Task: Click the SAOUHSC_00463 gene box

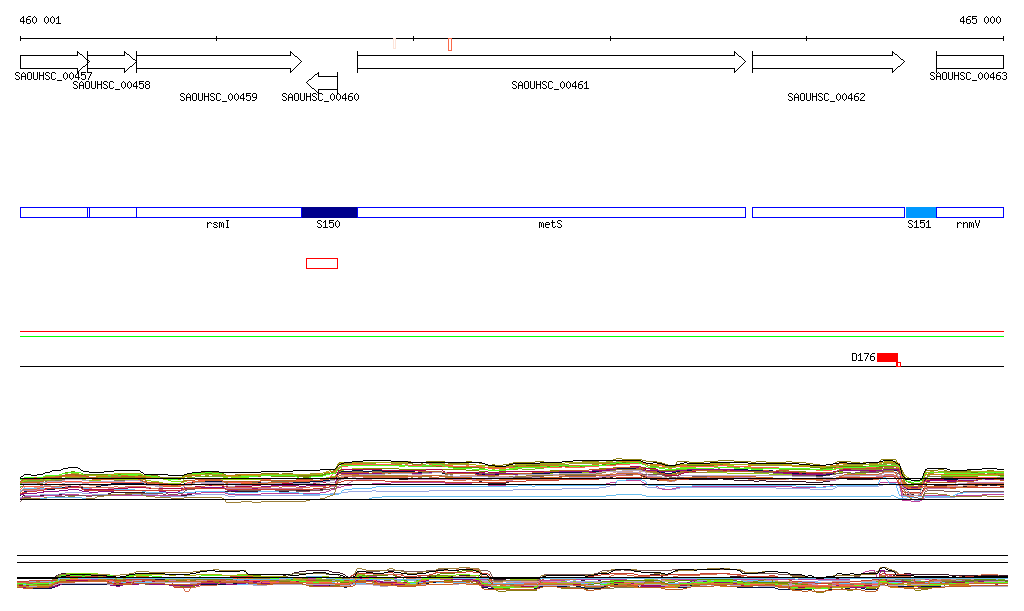Action: pyautogui.click(x=969, y=62)
